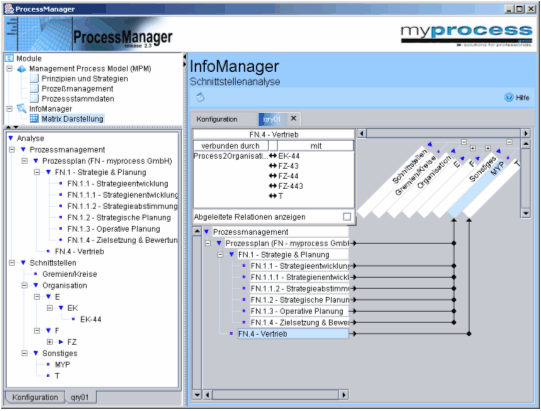Click the row tree bottom scroll-right arrow
Screen dimensions: 541x411
click(x=344, y=395)
